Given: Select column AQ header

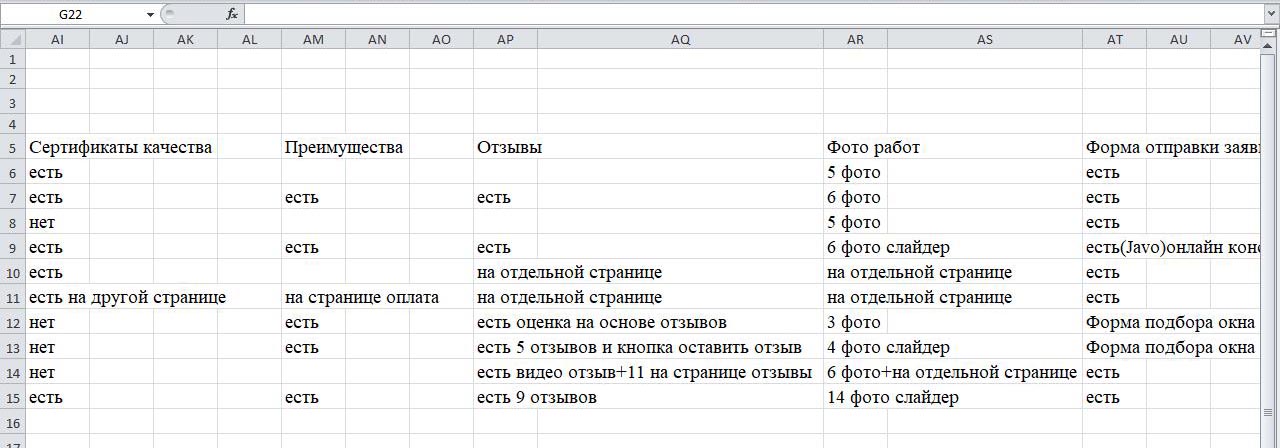Looking at the screenshot, I should point(680,39).
